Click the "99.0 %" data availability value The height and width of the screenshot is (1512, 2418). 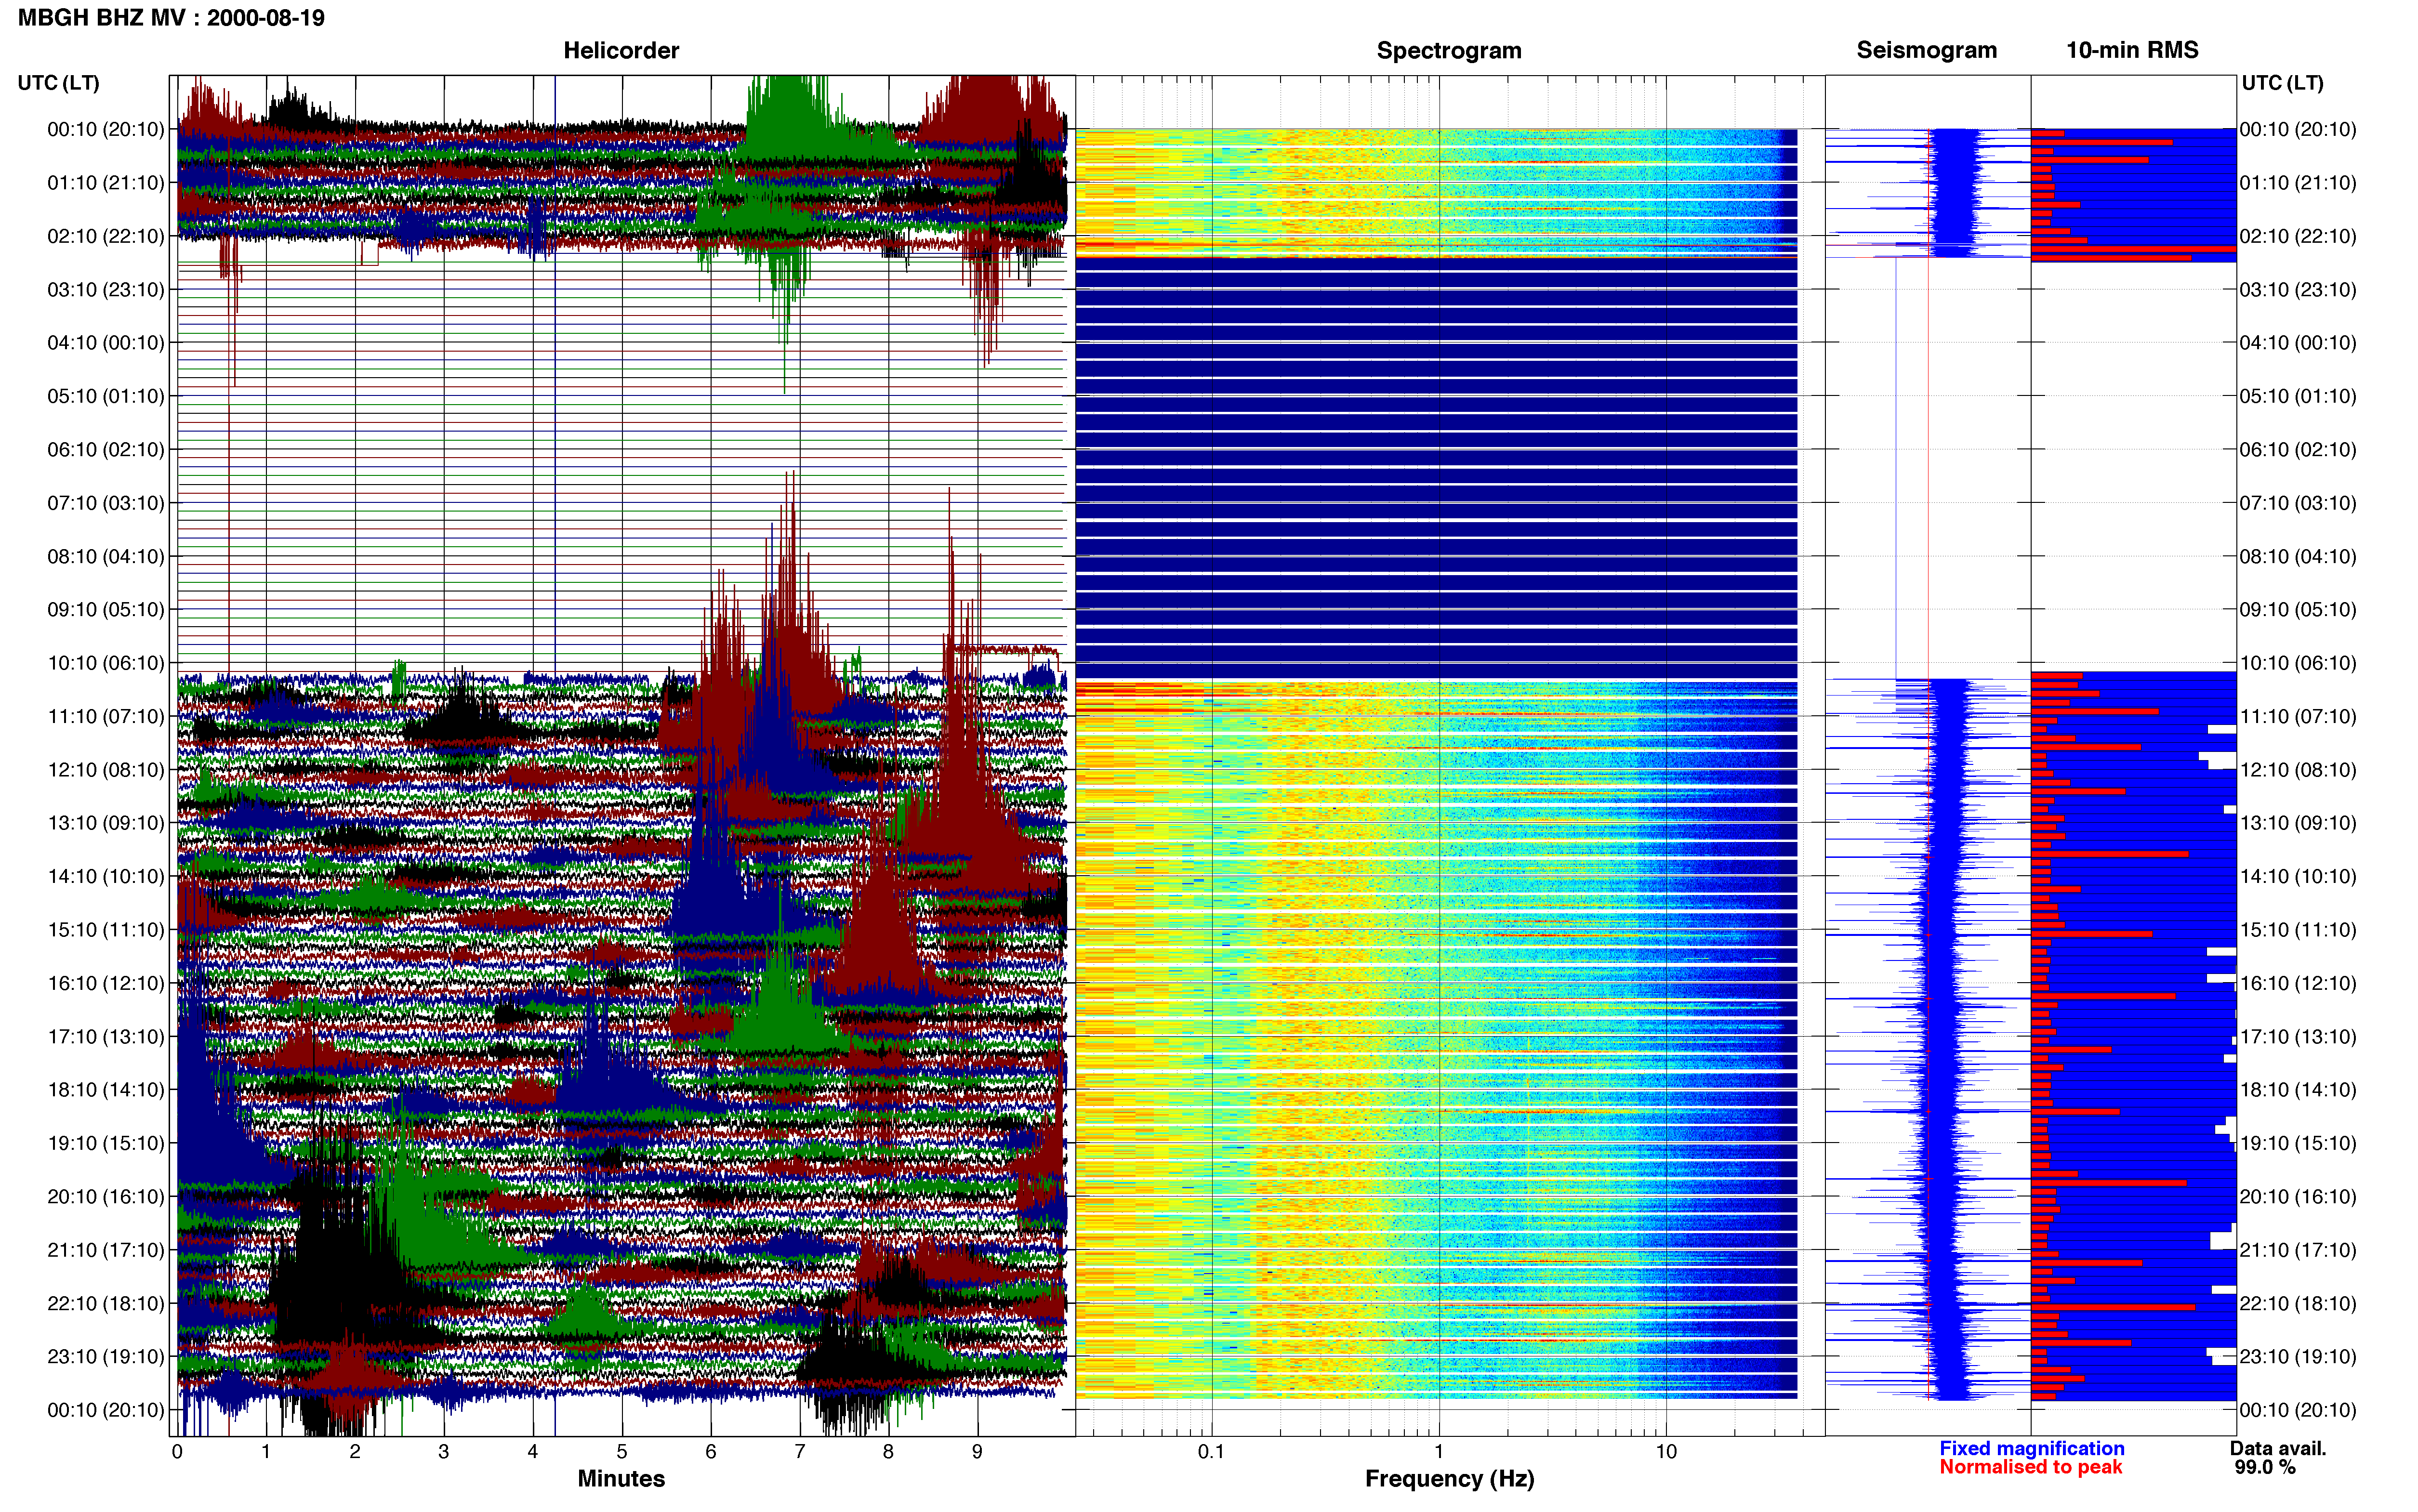(2265, 1467)
